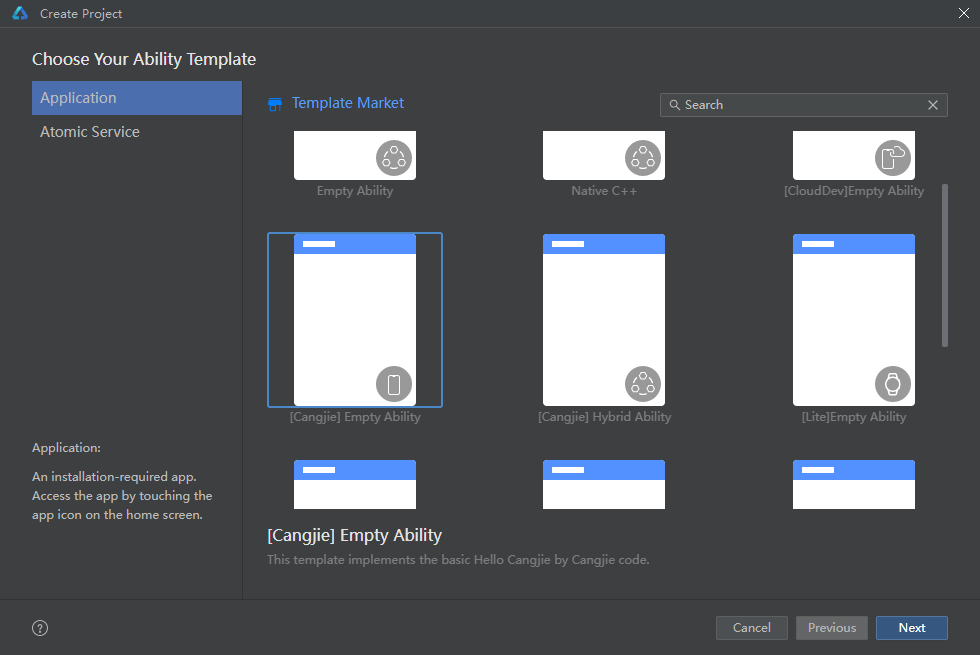The height and width of the screenshot is (655, 980).
Task: Choose the Native C++ template thumbnail
Action: (604, 155)
